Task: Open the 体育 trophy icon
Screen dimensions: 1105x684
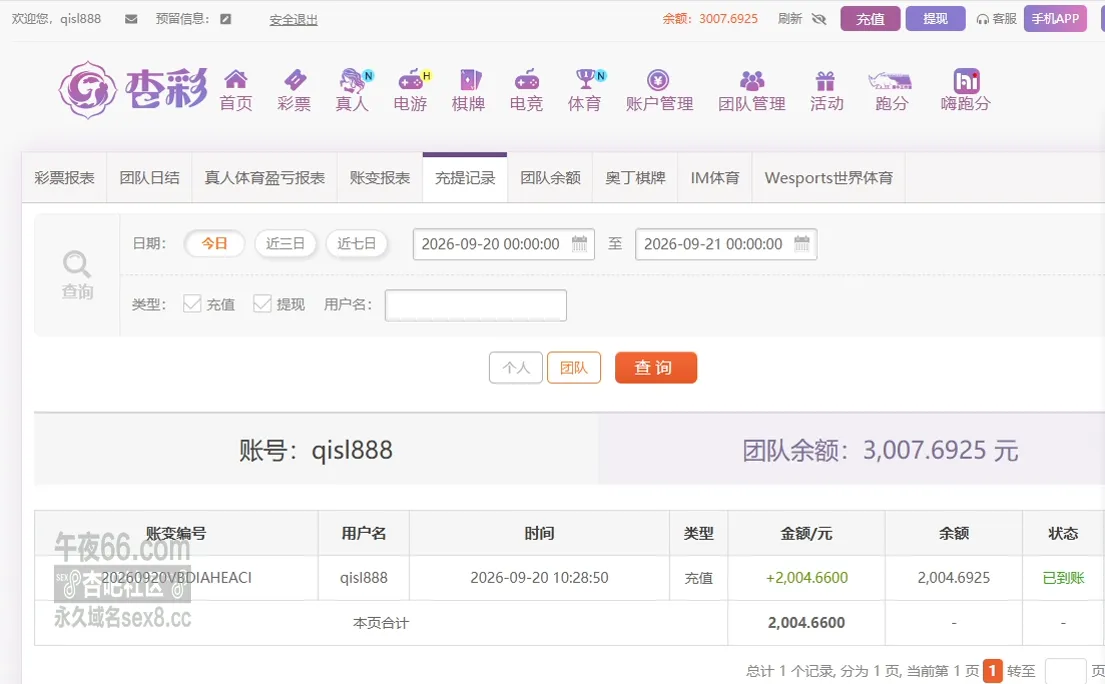Action: click(x=586, y=79)
